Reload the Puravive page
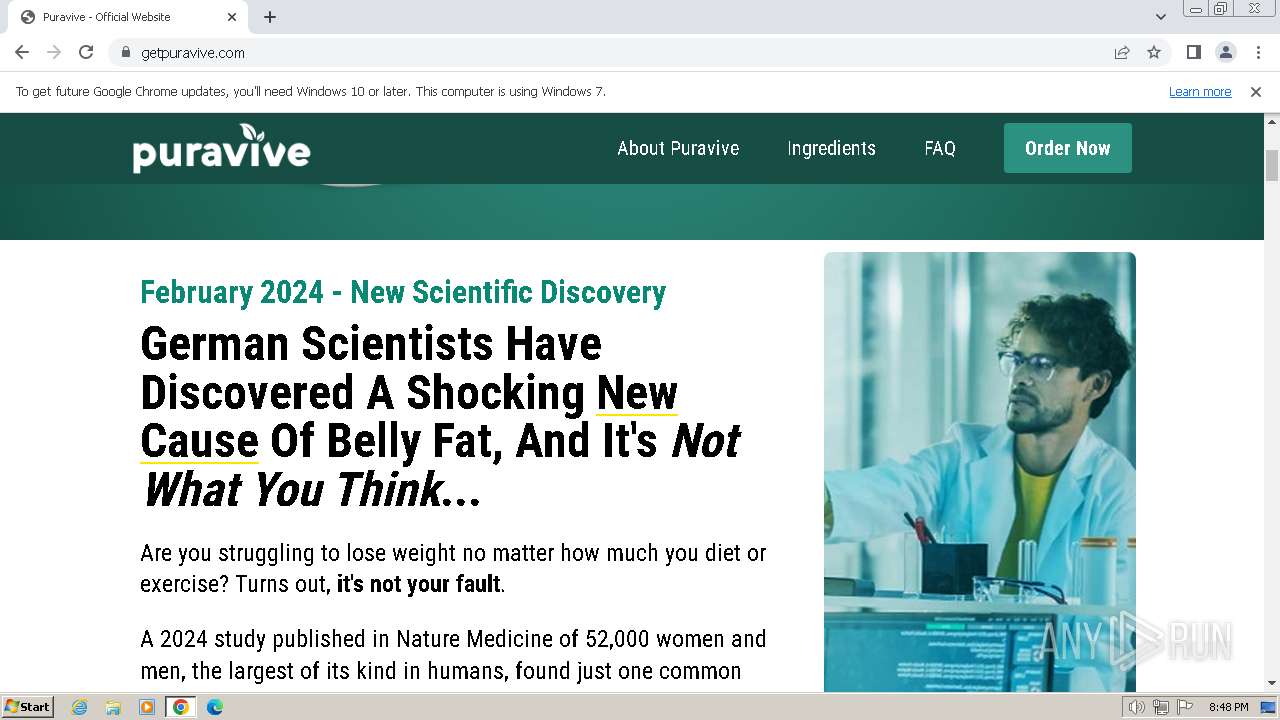This screenshot has width=1280, height=720. [86, 53]
